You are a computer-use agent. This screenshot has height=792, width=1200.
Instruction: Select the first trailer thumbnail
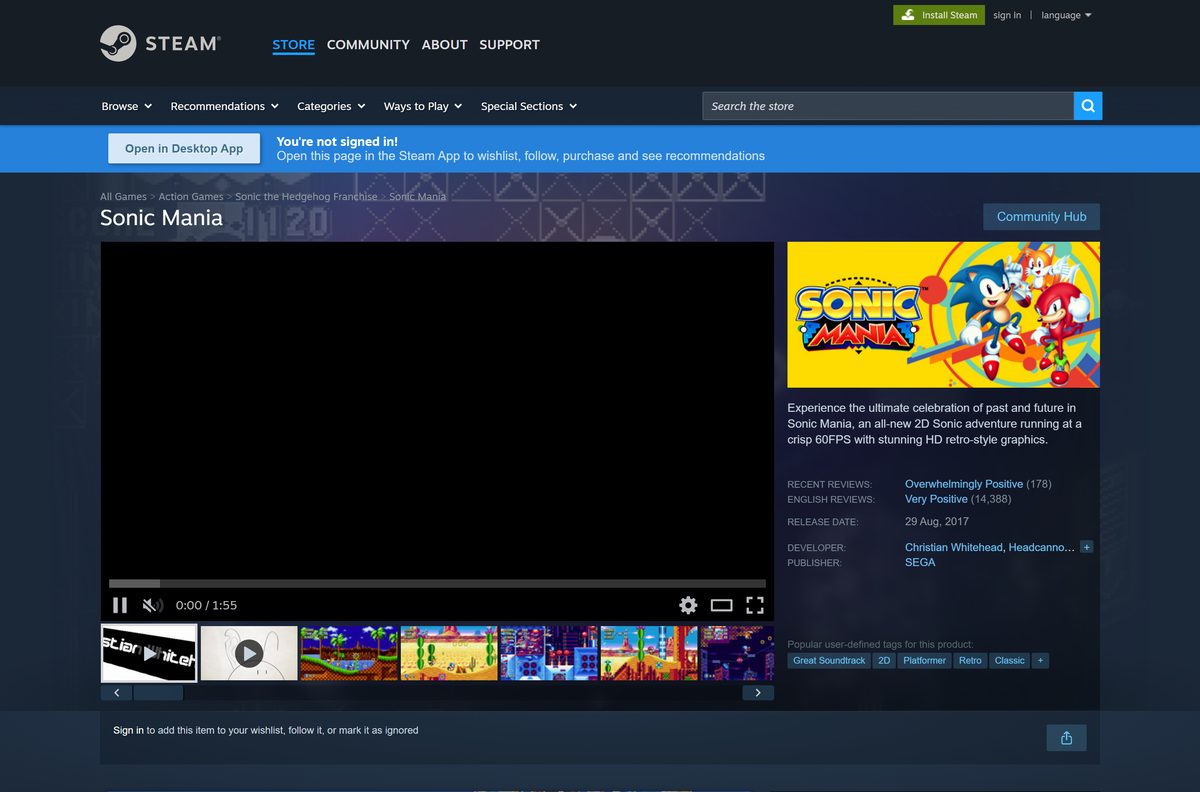pos(149,654)
